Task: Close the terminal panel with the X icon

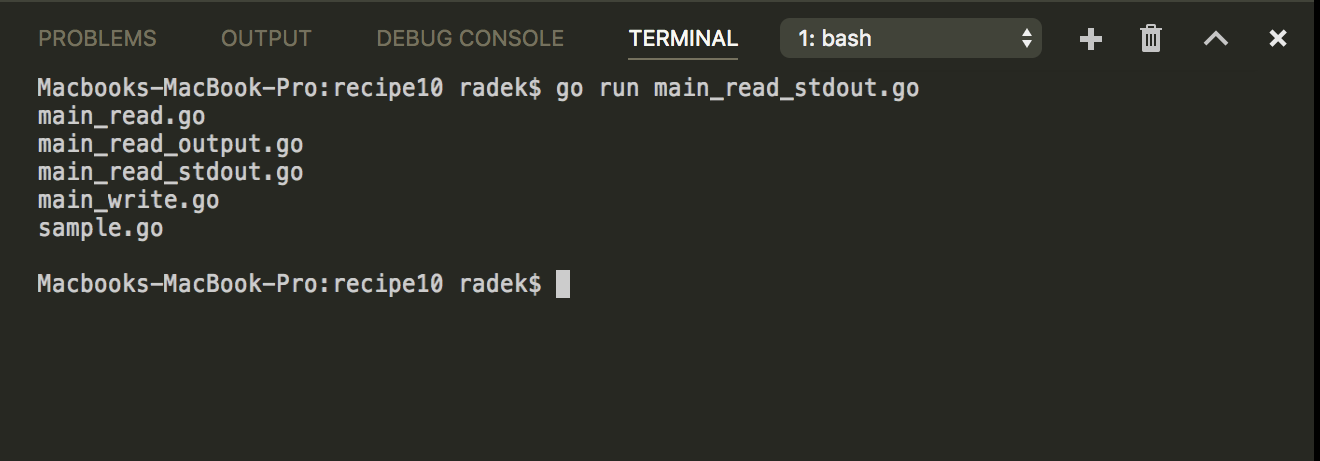Action: tap(1277, 39)
